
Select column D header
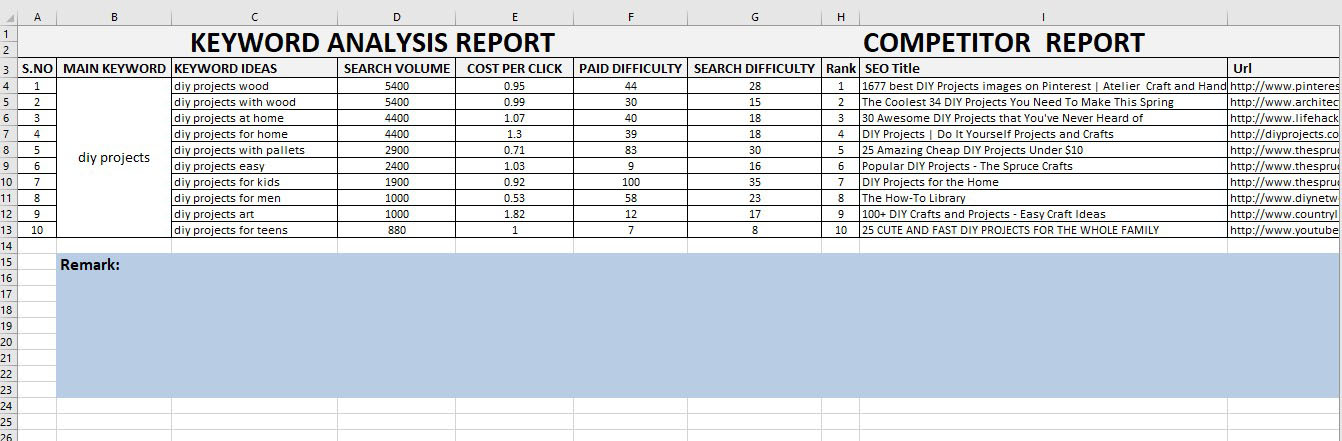(397, 17)
